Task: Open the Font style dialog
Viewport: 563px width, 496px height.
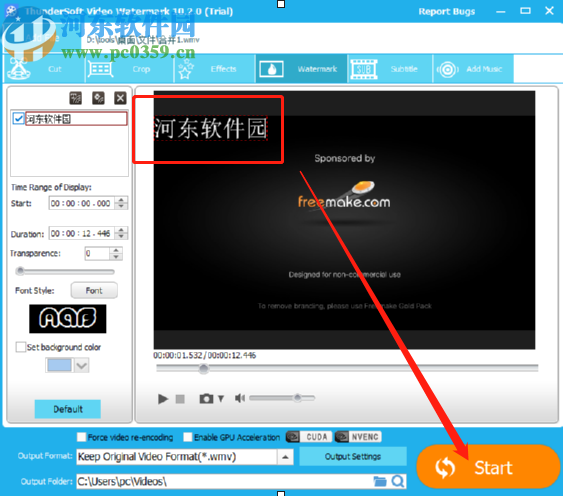Action: (94, 290)
